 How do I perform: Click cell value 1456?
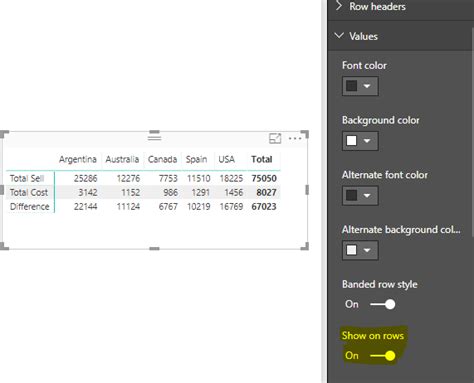(233, 192)
